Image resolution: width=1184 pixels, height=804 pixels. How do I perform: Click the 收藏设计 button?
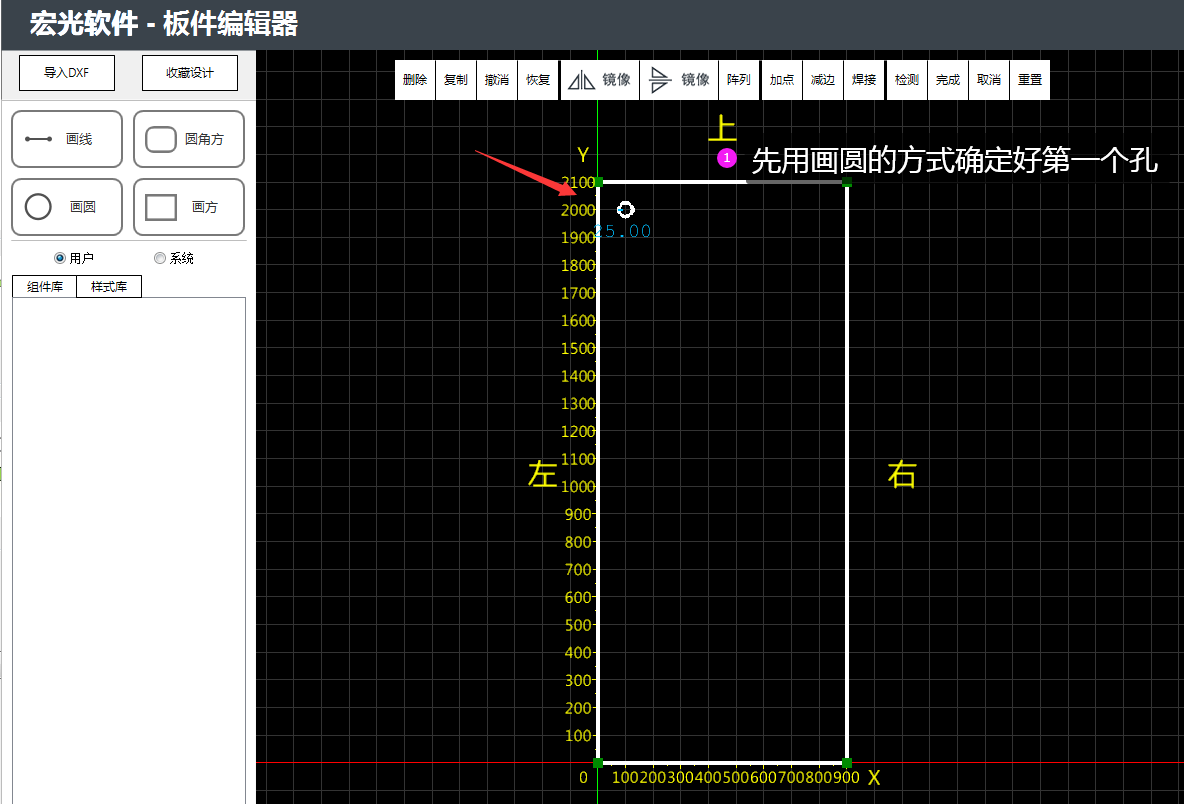190,72
